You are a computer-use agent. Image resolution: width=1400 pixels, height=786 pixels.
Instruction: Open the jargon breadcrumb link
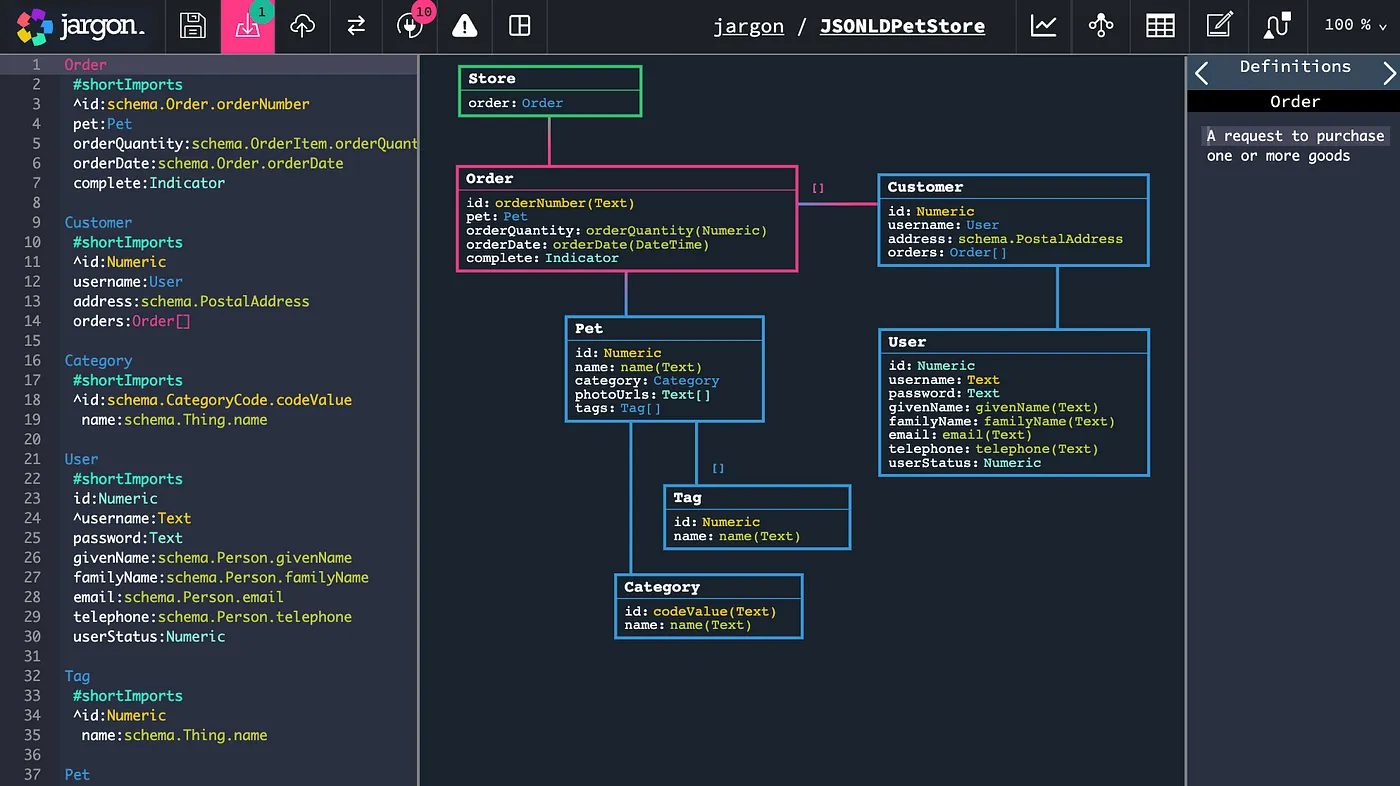[748, 26]
